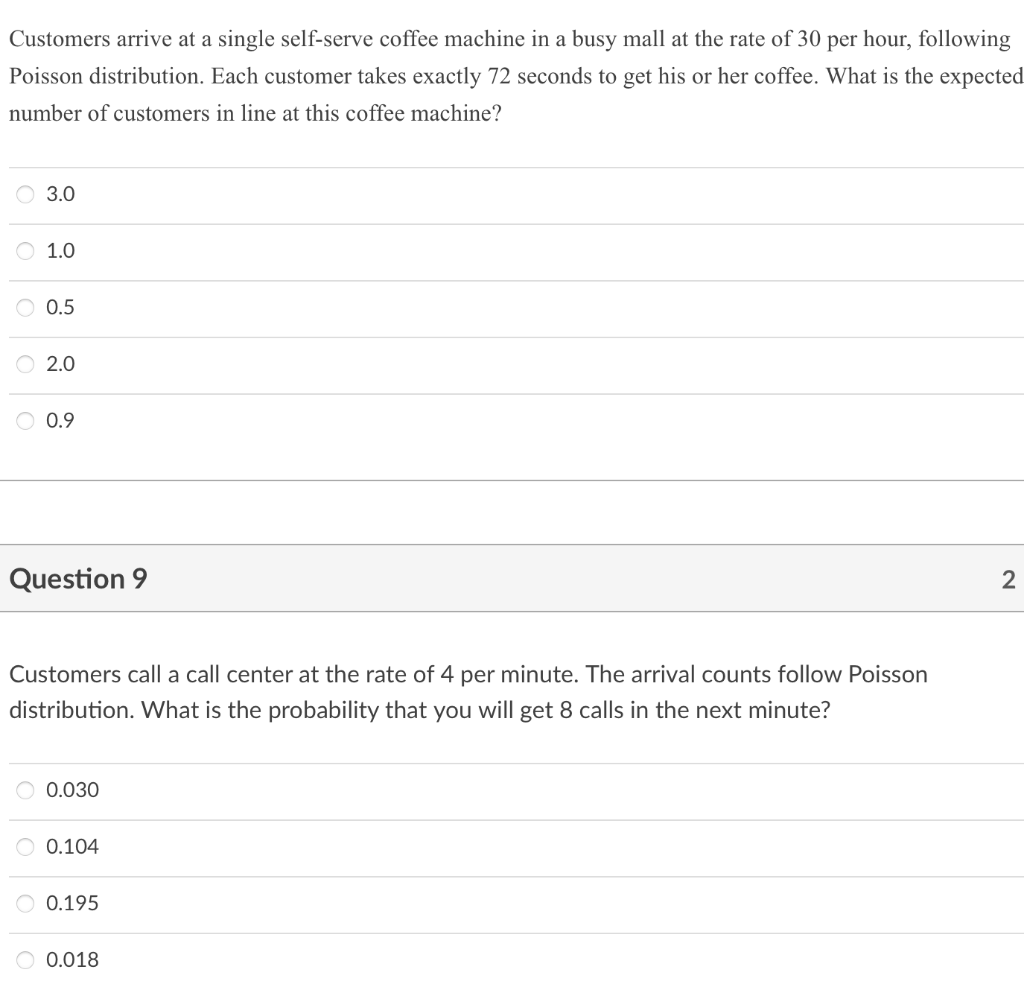Click the '0.9' answer label text

(60, 421)
